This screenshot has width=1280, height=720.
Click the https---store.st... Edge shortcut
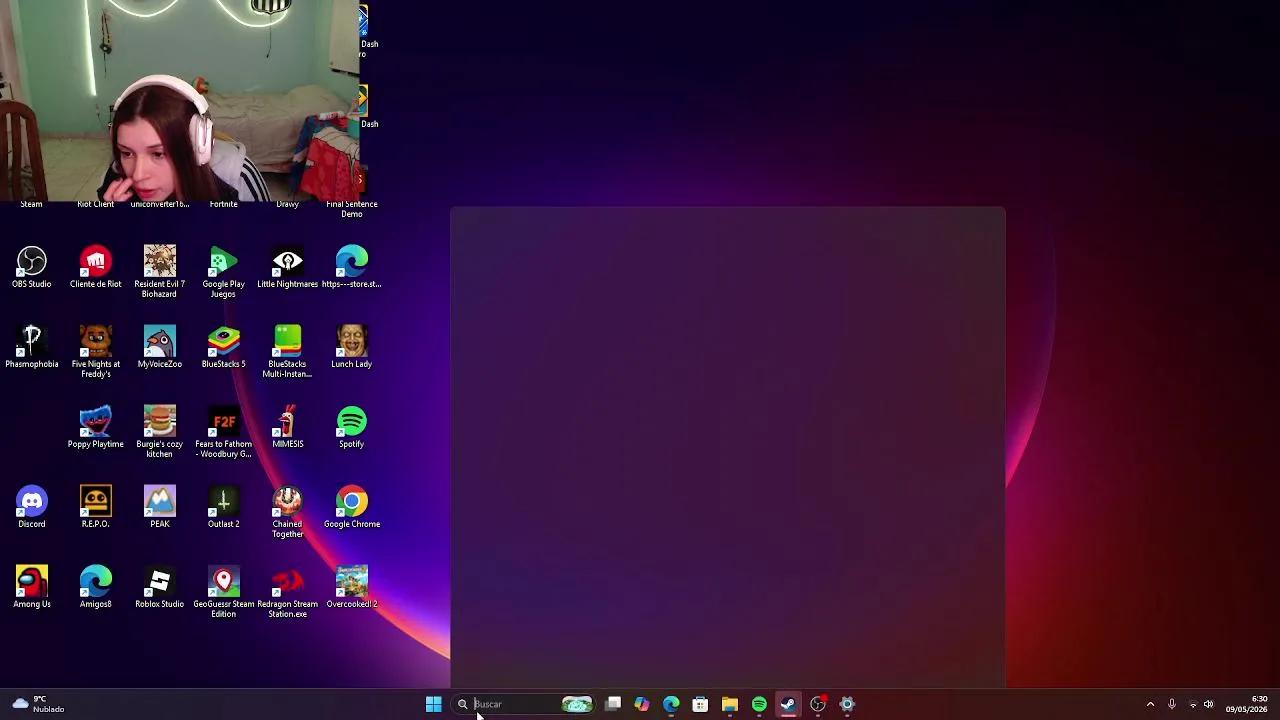[351, 267]
